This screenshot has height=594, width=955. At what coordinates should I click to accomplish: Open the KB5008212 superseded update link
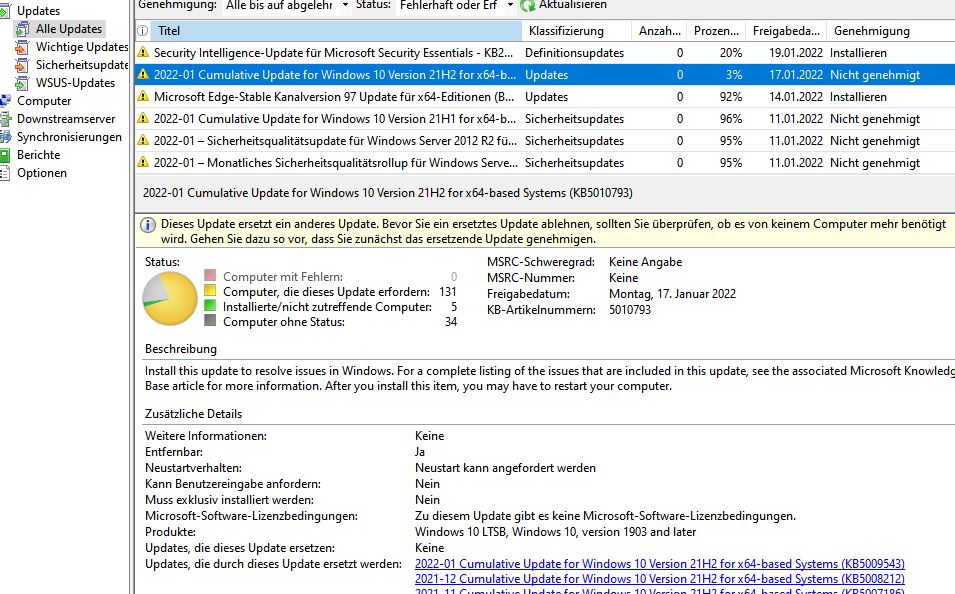tap(660, 579)
